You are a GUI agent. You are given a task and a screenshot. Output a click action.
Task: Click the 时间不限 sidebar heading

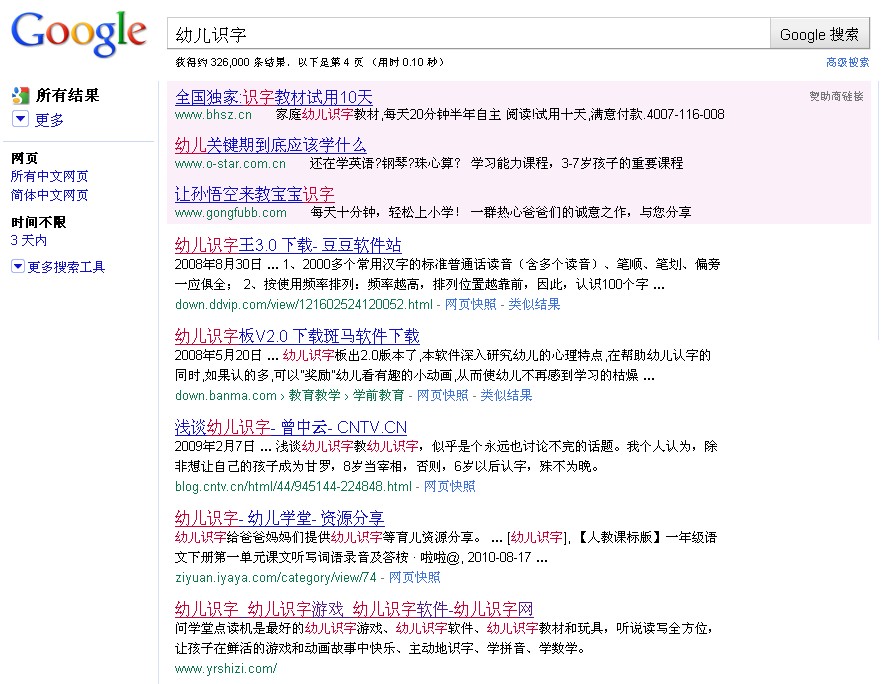point(38,222)
